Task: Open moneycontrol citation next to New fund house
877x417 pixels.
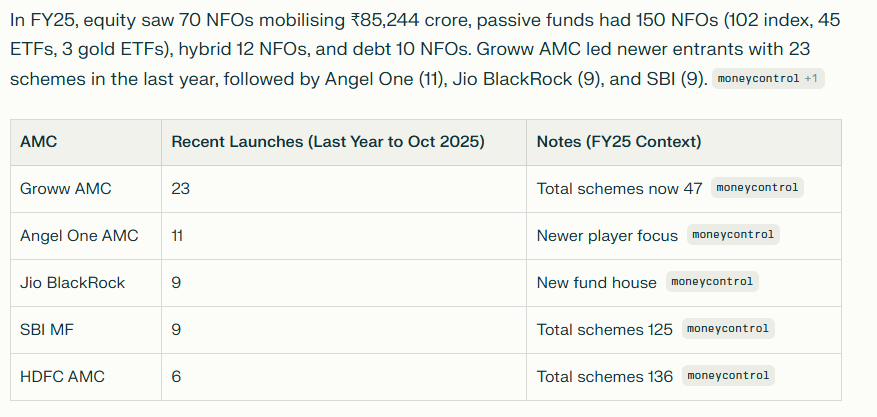Action: click(x=712, y=282)
